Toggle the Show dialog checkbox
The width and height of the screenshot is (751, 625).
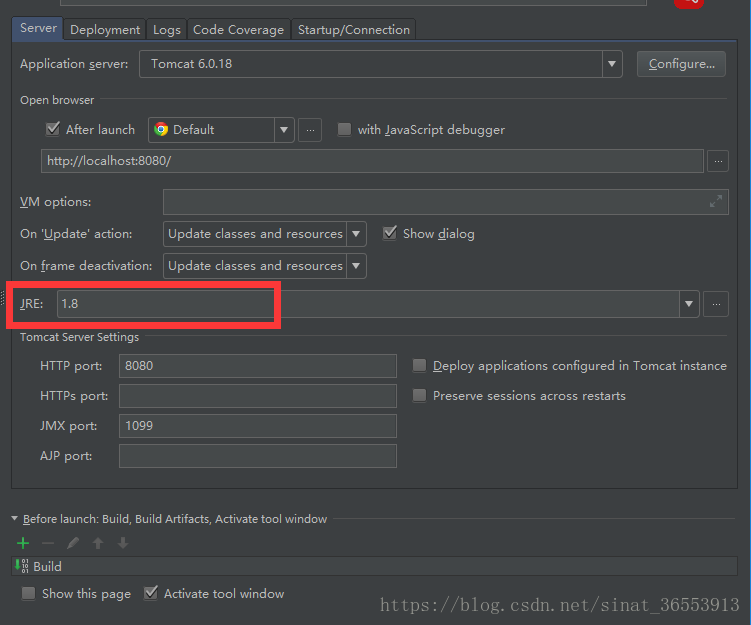pyautogui.click(x=390, y=233)
